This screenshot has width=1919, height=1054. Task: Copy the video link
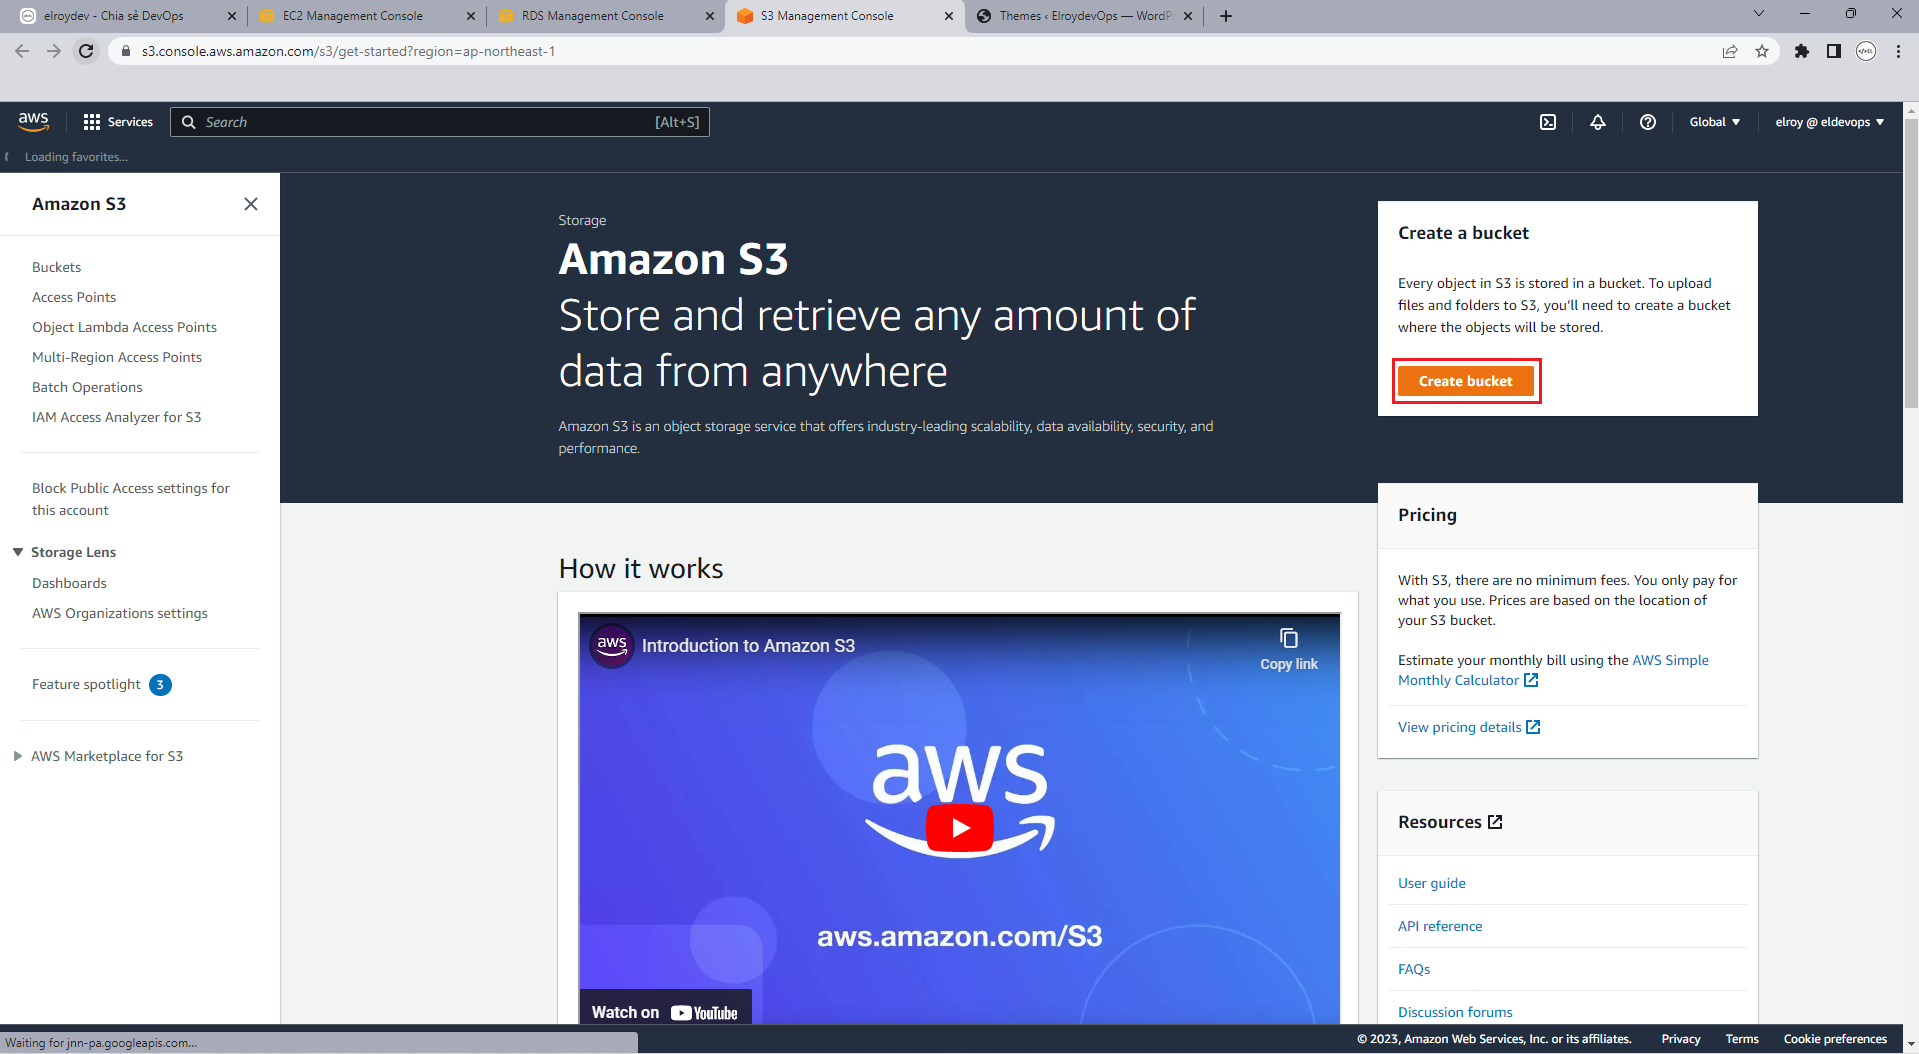pyautogui.click(x=1289, y=649)
